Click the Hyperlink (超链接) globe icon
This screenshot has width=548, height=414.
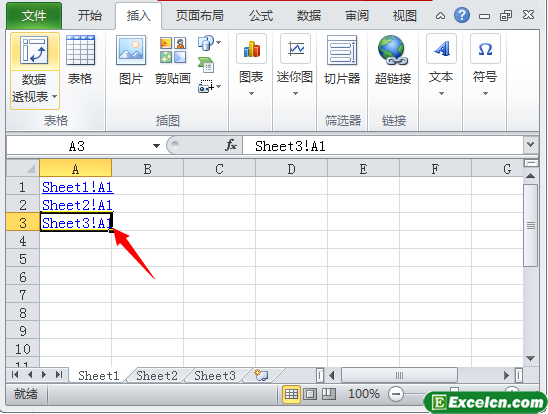click(392, 50)
